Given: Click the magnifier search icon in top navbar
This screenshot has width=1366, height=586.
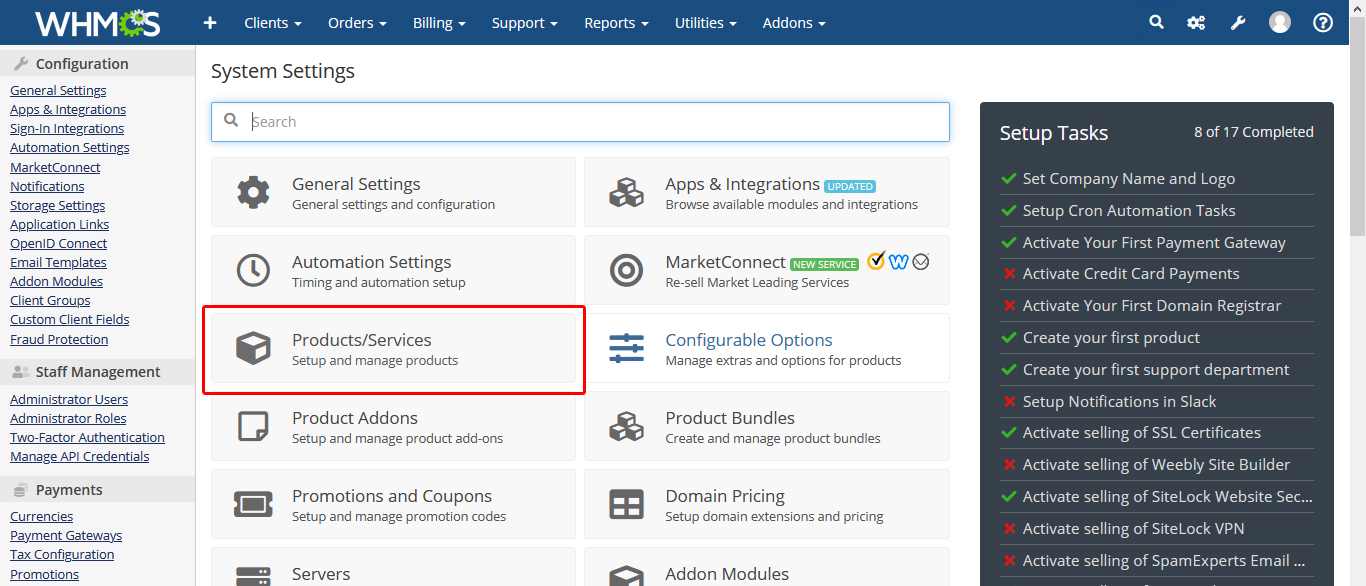Looking at the screenshot, I should (1156, 22).
